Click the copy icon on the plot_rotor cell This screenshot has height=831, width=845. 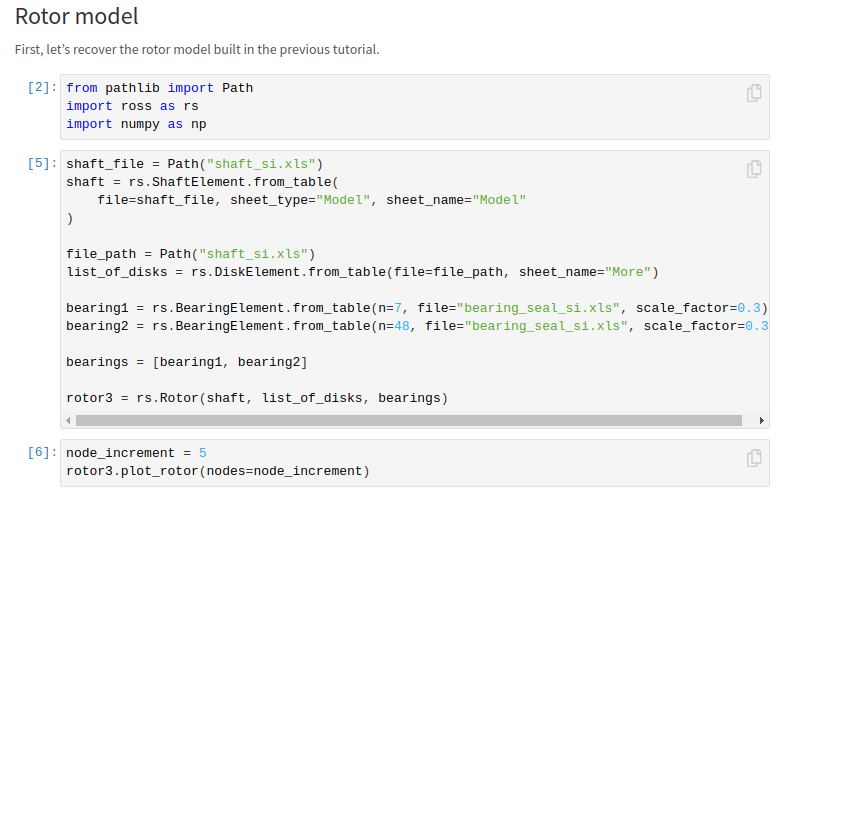tap(753, 457)
